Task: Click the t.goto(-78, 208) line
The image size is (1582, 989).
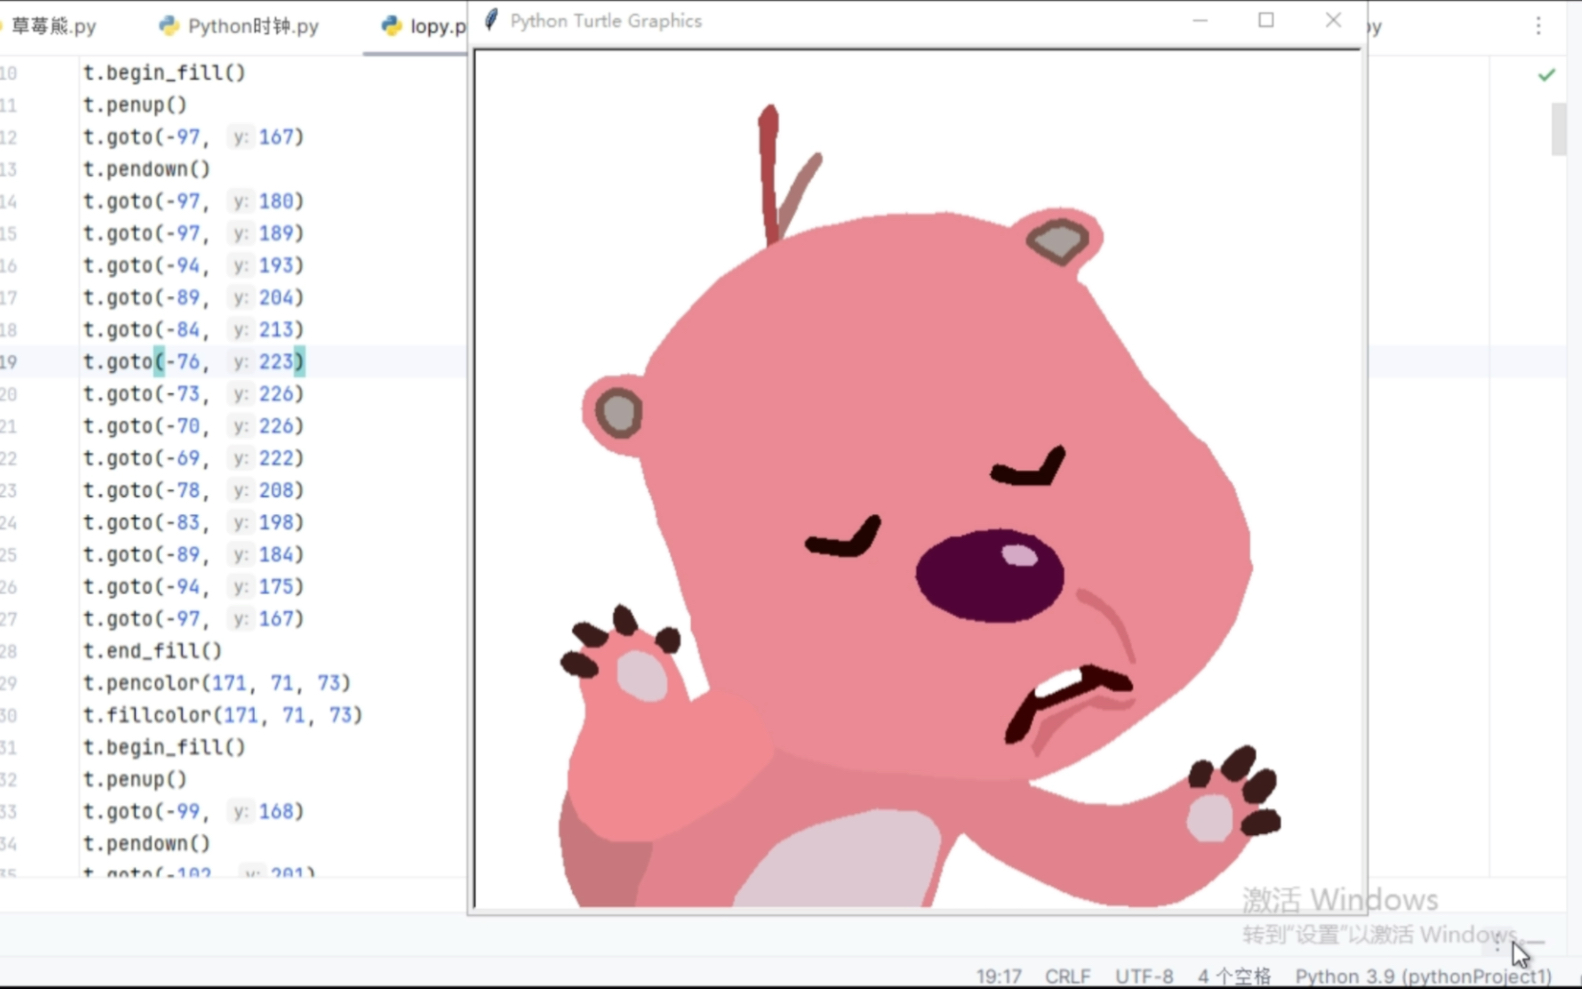Action: (x=193, y=490)
